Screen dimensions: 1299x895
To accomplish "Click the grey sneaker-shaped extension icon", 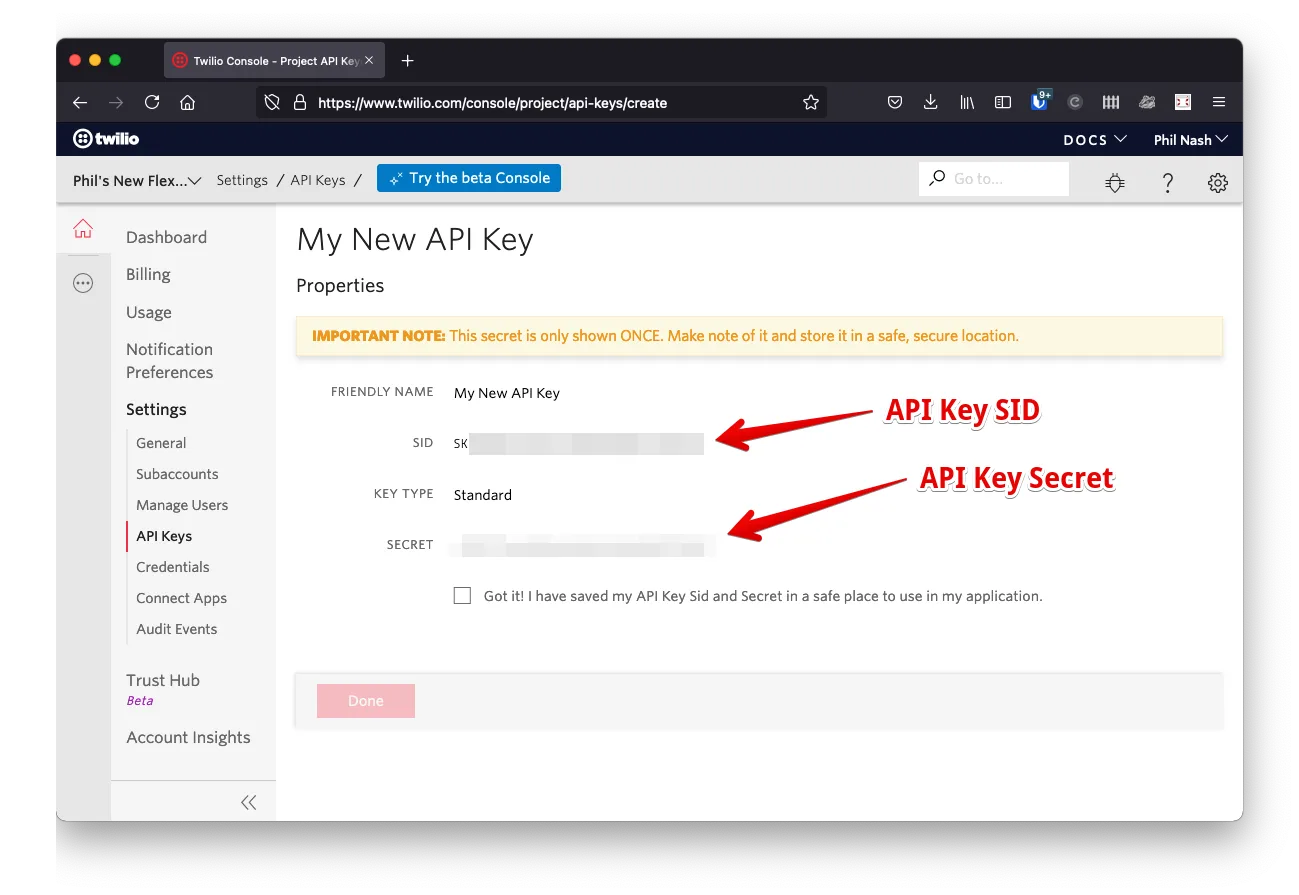I will pos(1147,102).
